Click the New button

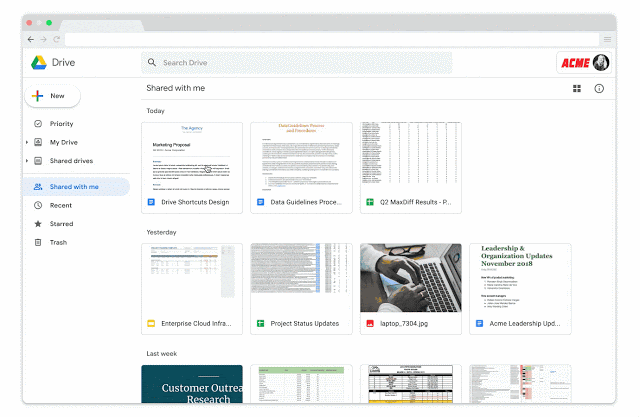click(52, 96)
